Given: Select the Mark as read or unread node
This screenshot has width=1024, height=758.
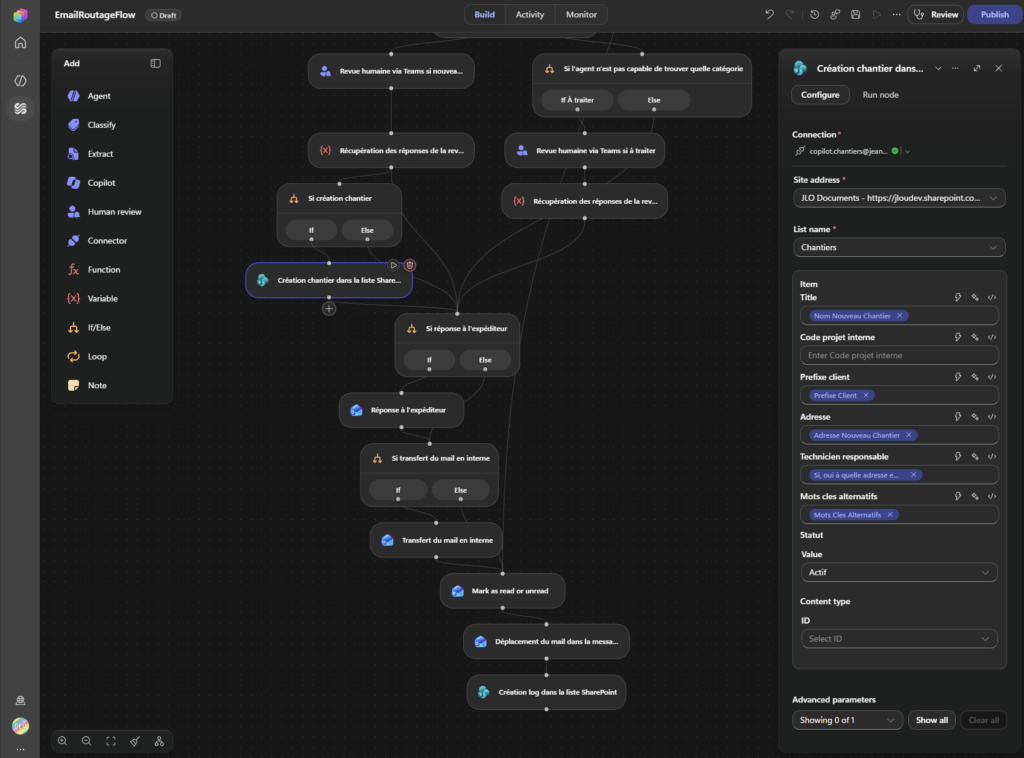Looking at the screenshot, I should click(502, 591).
